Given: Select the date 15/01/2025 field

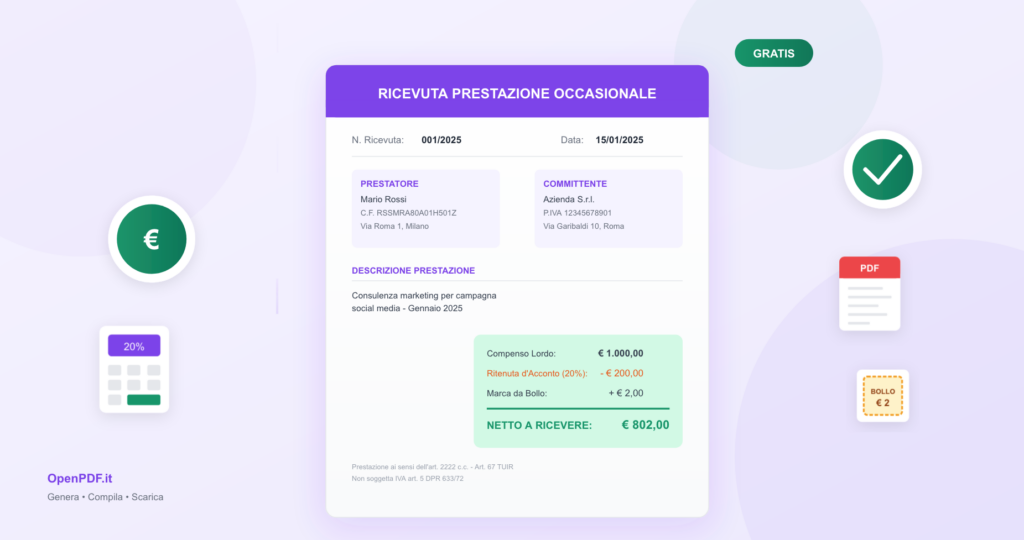Looking at the screenshot, I should pos(619,140).
